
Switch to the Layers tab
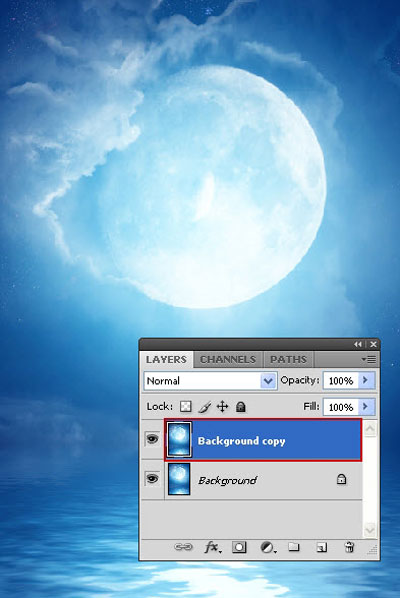[x=166, y=360]
